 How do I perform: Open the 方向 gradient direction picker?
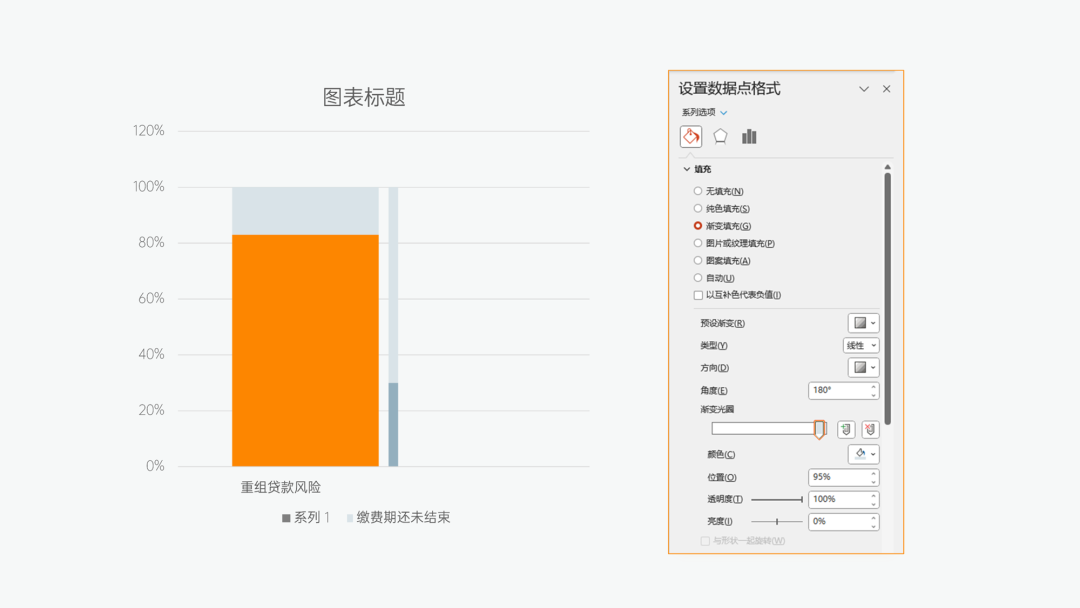[866, 367]
